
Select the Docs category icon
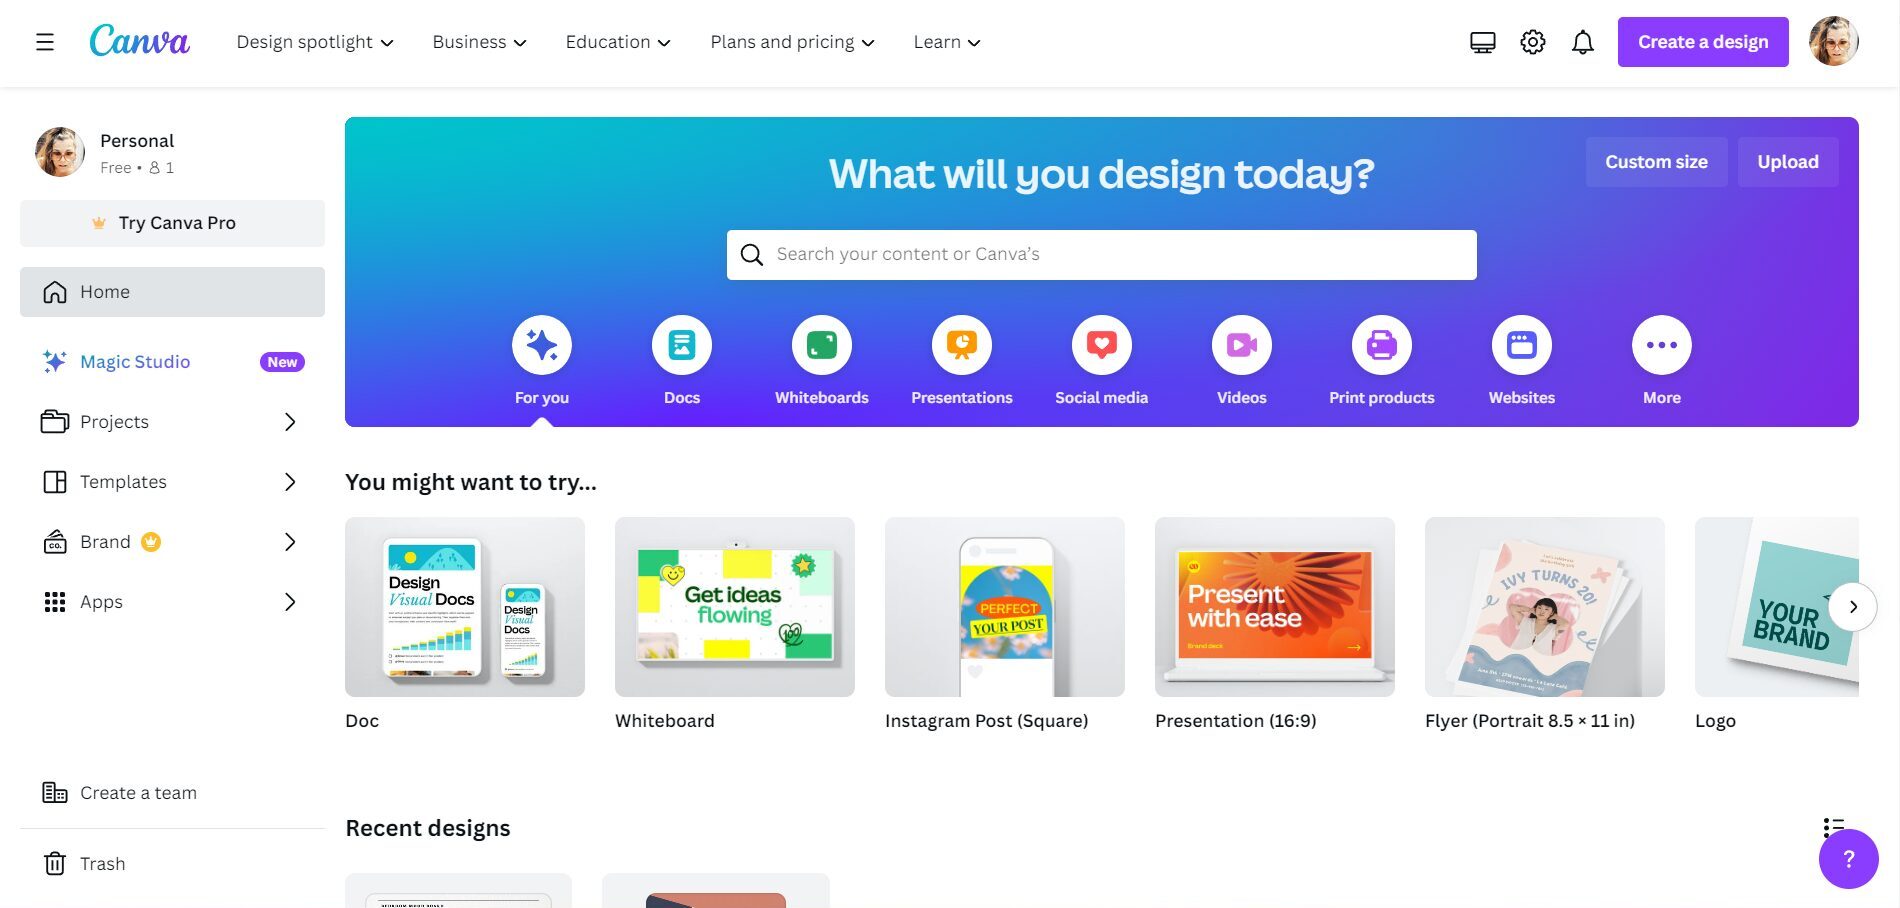click(x=682, y=345)
